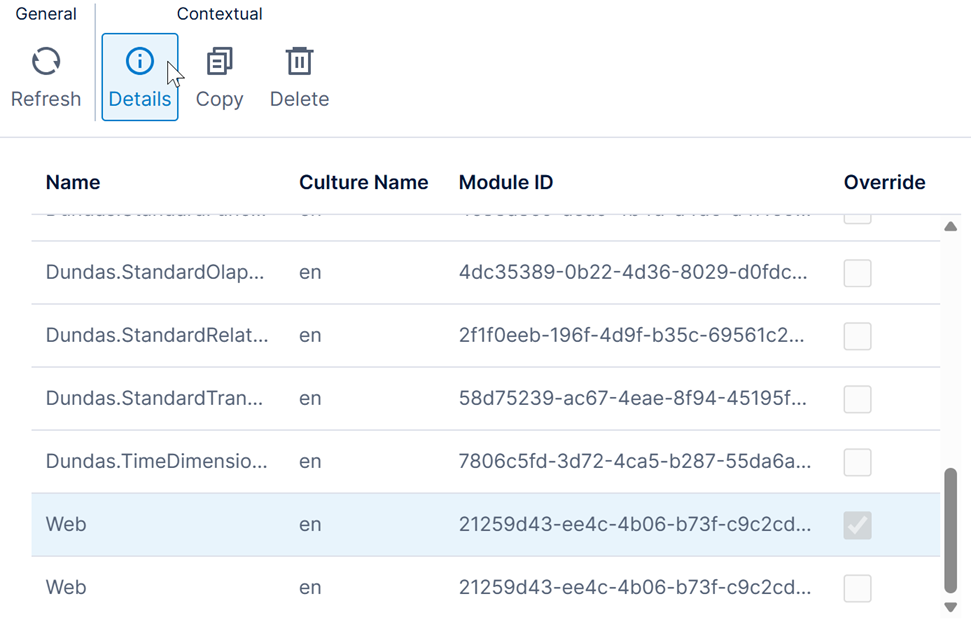
Task: Click the Contextual toolbar group label
Action: 219,13
